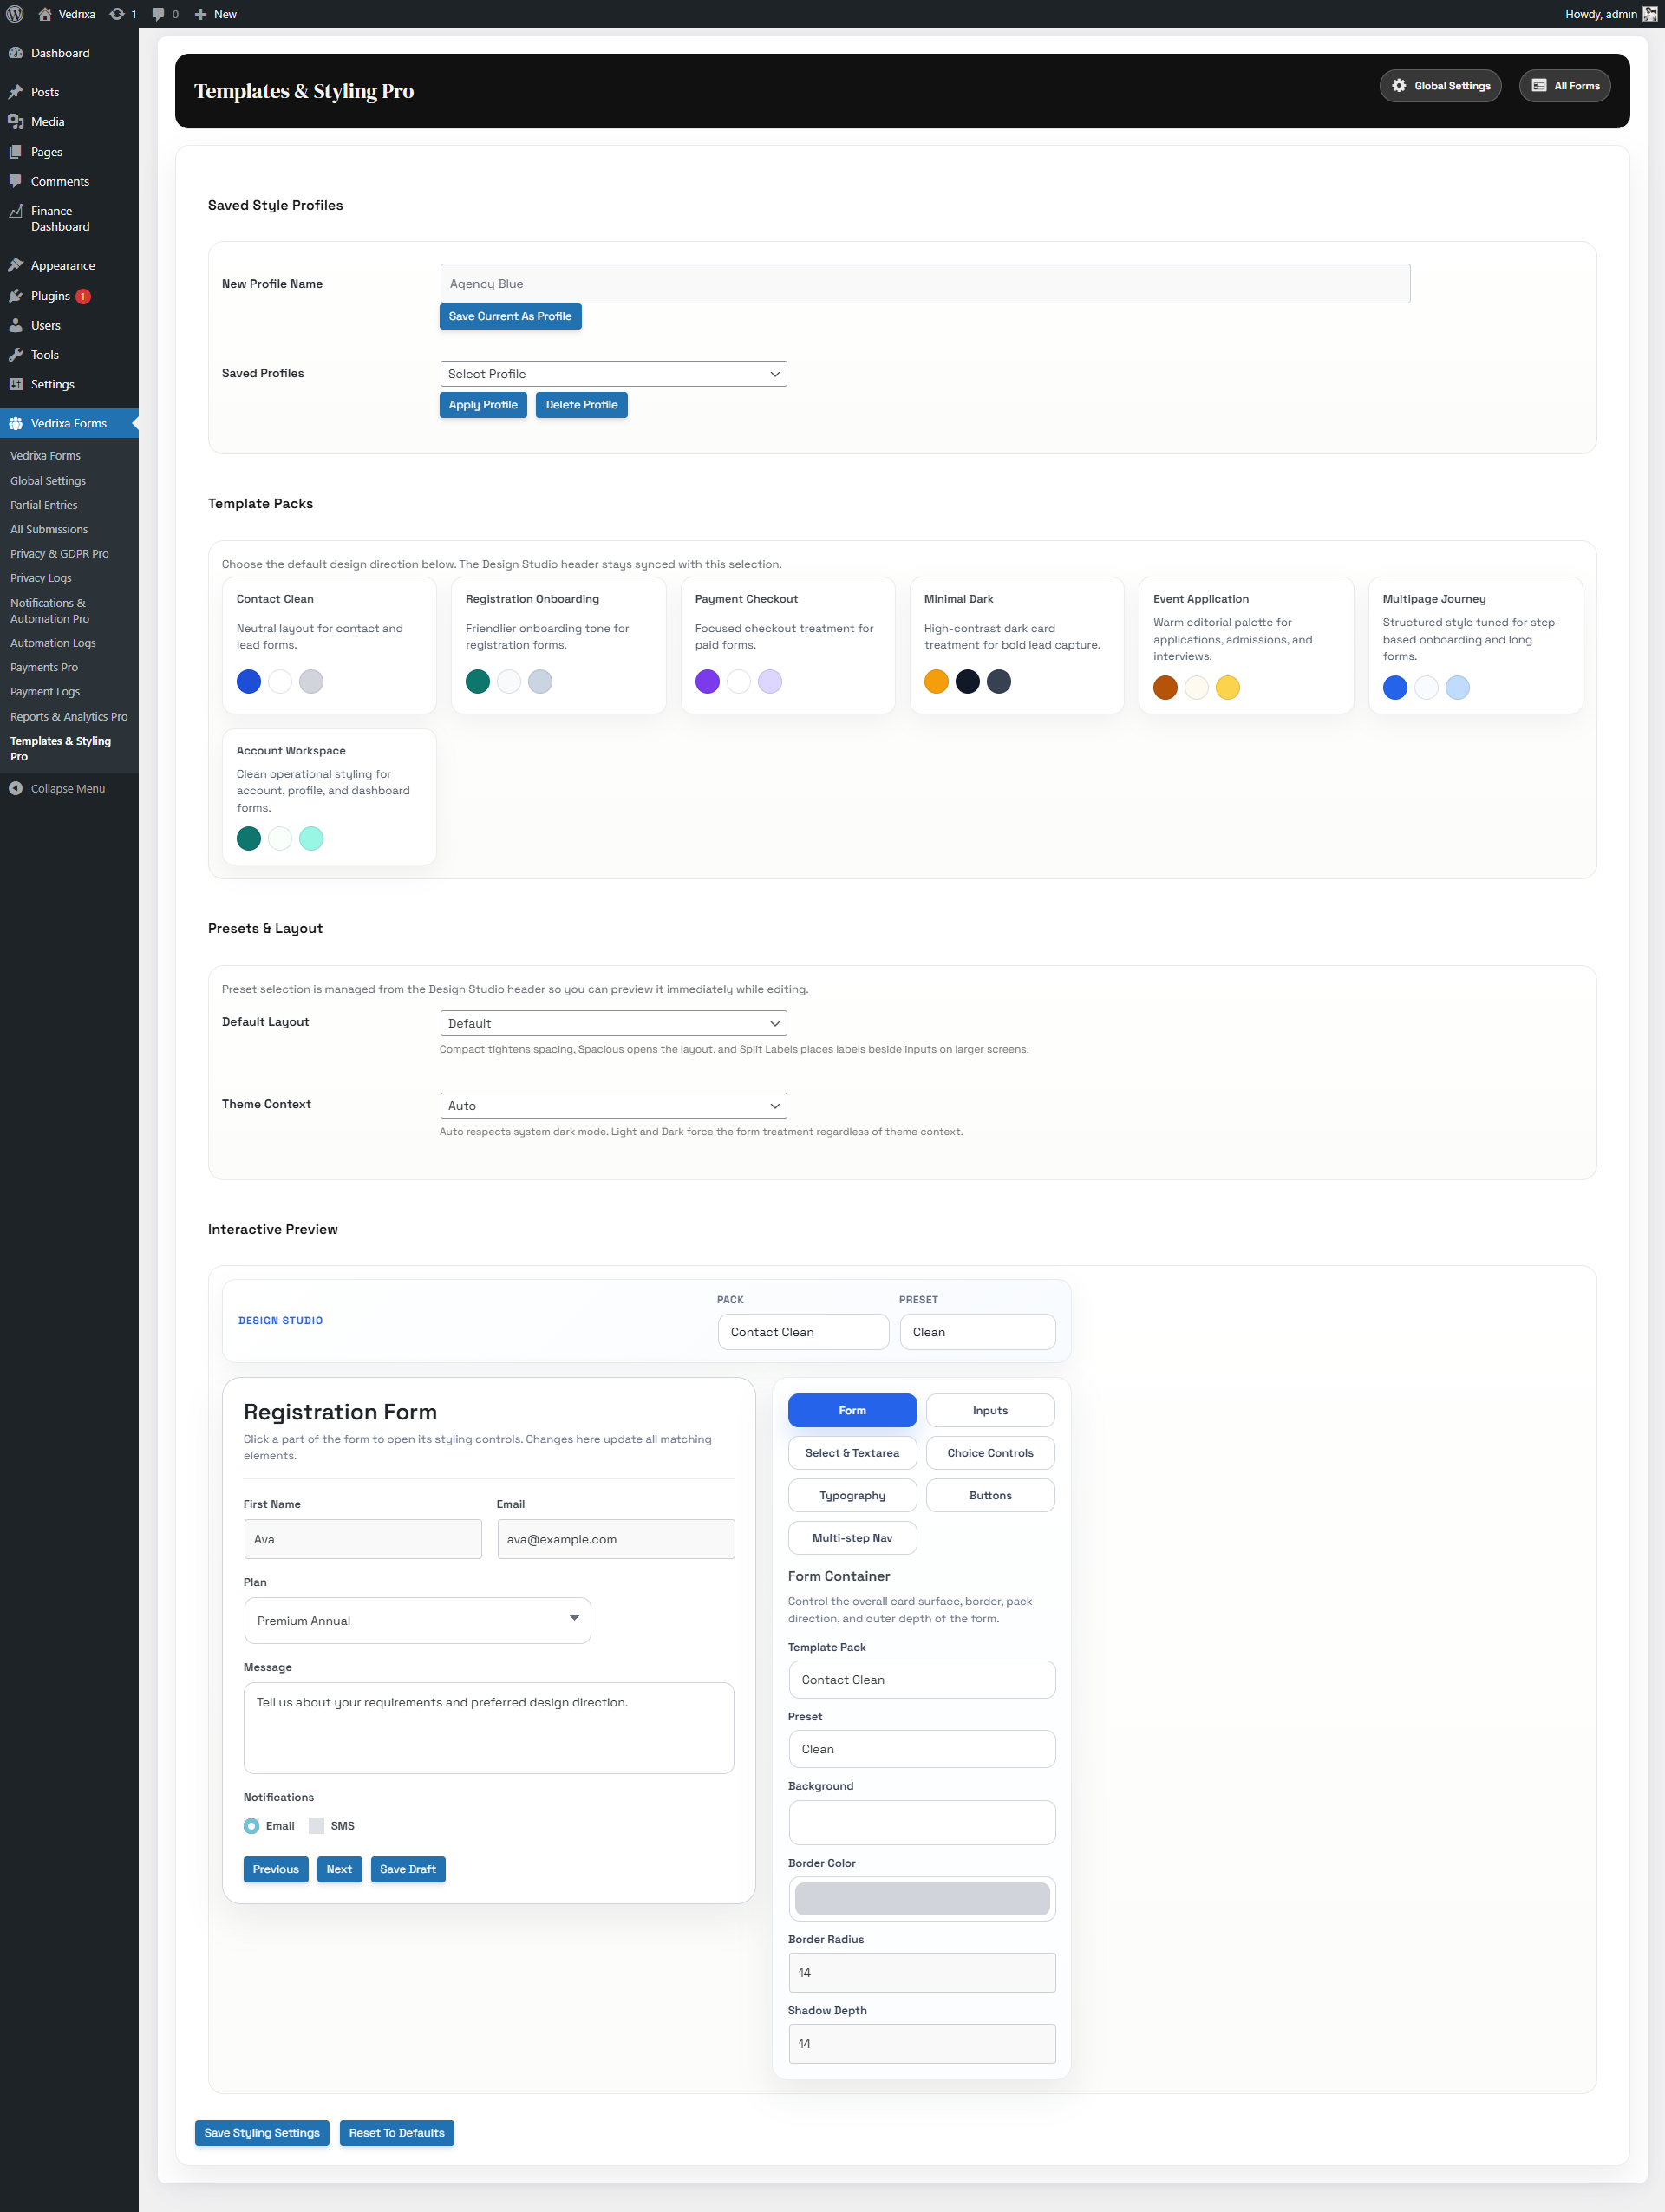Open the Vedrixa site home icon
This screenshot has height=2212, width=1665.
click(x=45, y=14)
